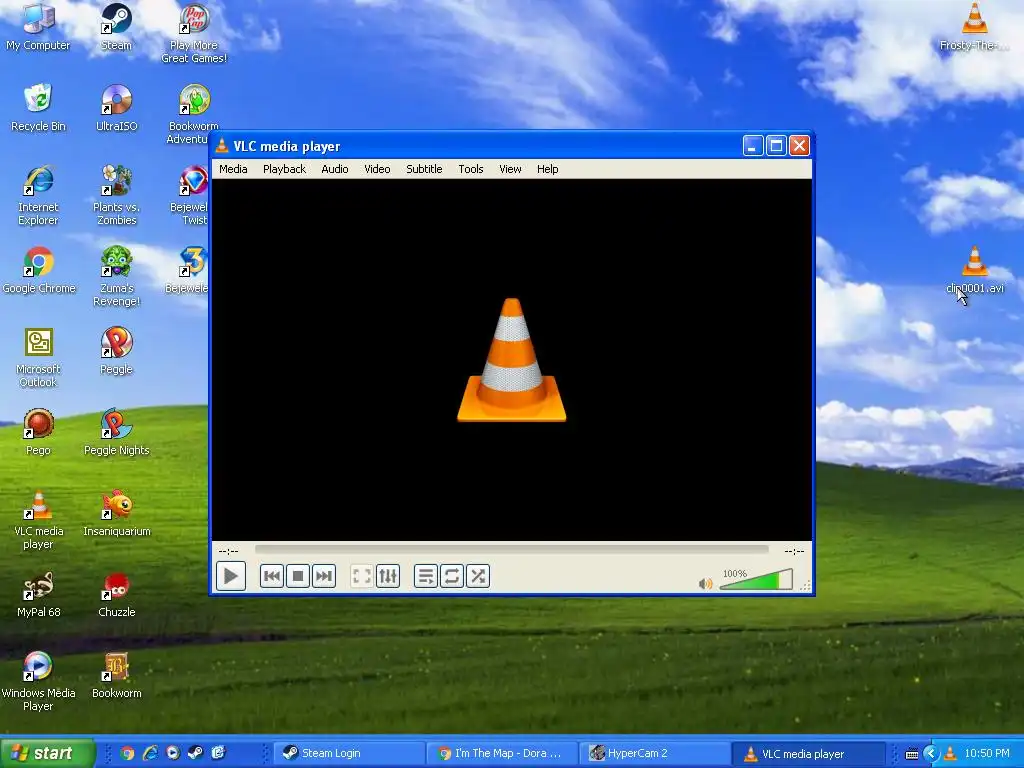Select the MyPal 68 desktop icon
This screenshot has height=768, width=1024.
pos(38,594)
